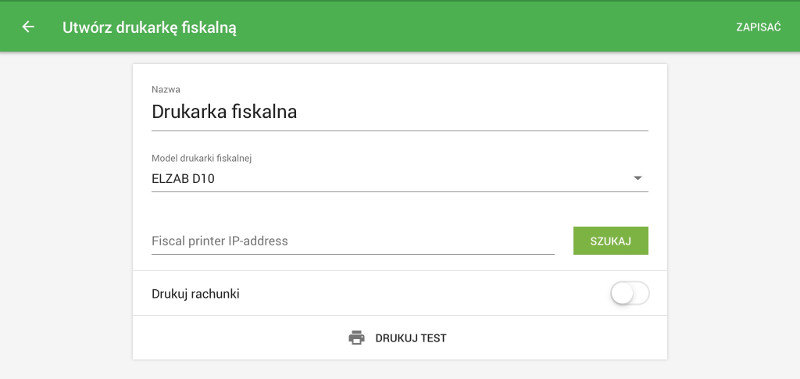Screen dimensions: 800x379
Task: Click empty space in the green header bar
Action: tap(485, 27)
